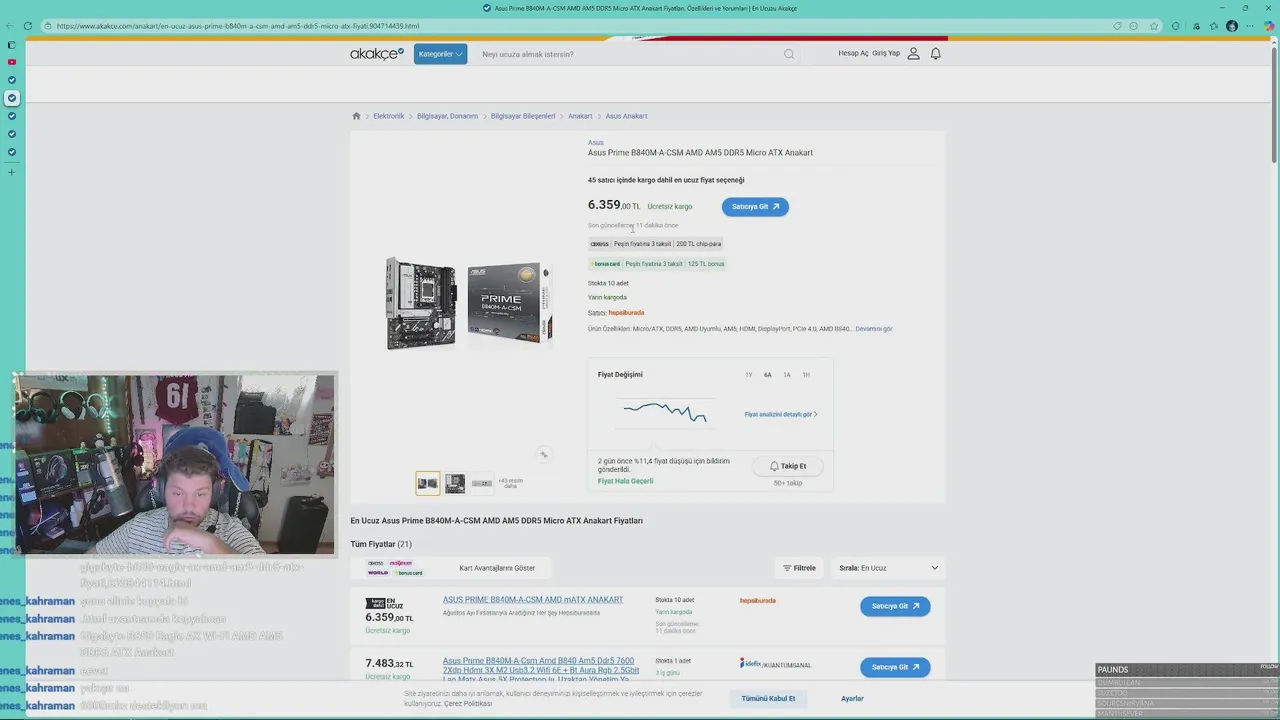1280x720 pixels.
Task: Accept cookies with Tümünü Kabul Et
Action: pyautogui.click(x=768, y=699)
